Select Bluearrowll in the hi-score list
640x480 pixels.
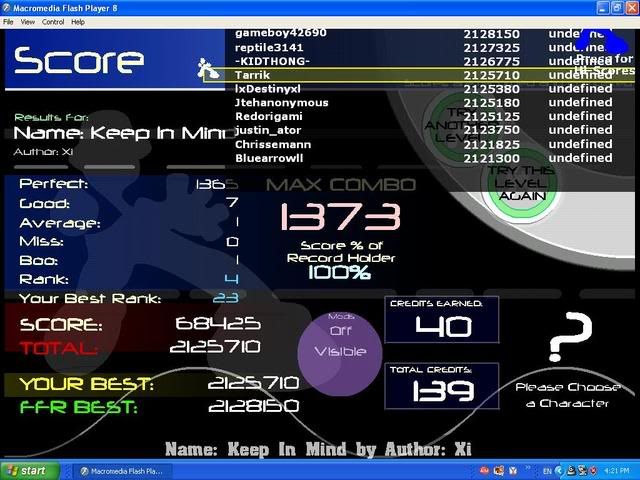pyautogui.click(x=420, y=159)
